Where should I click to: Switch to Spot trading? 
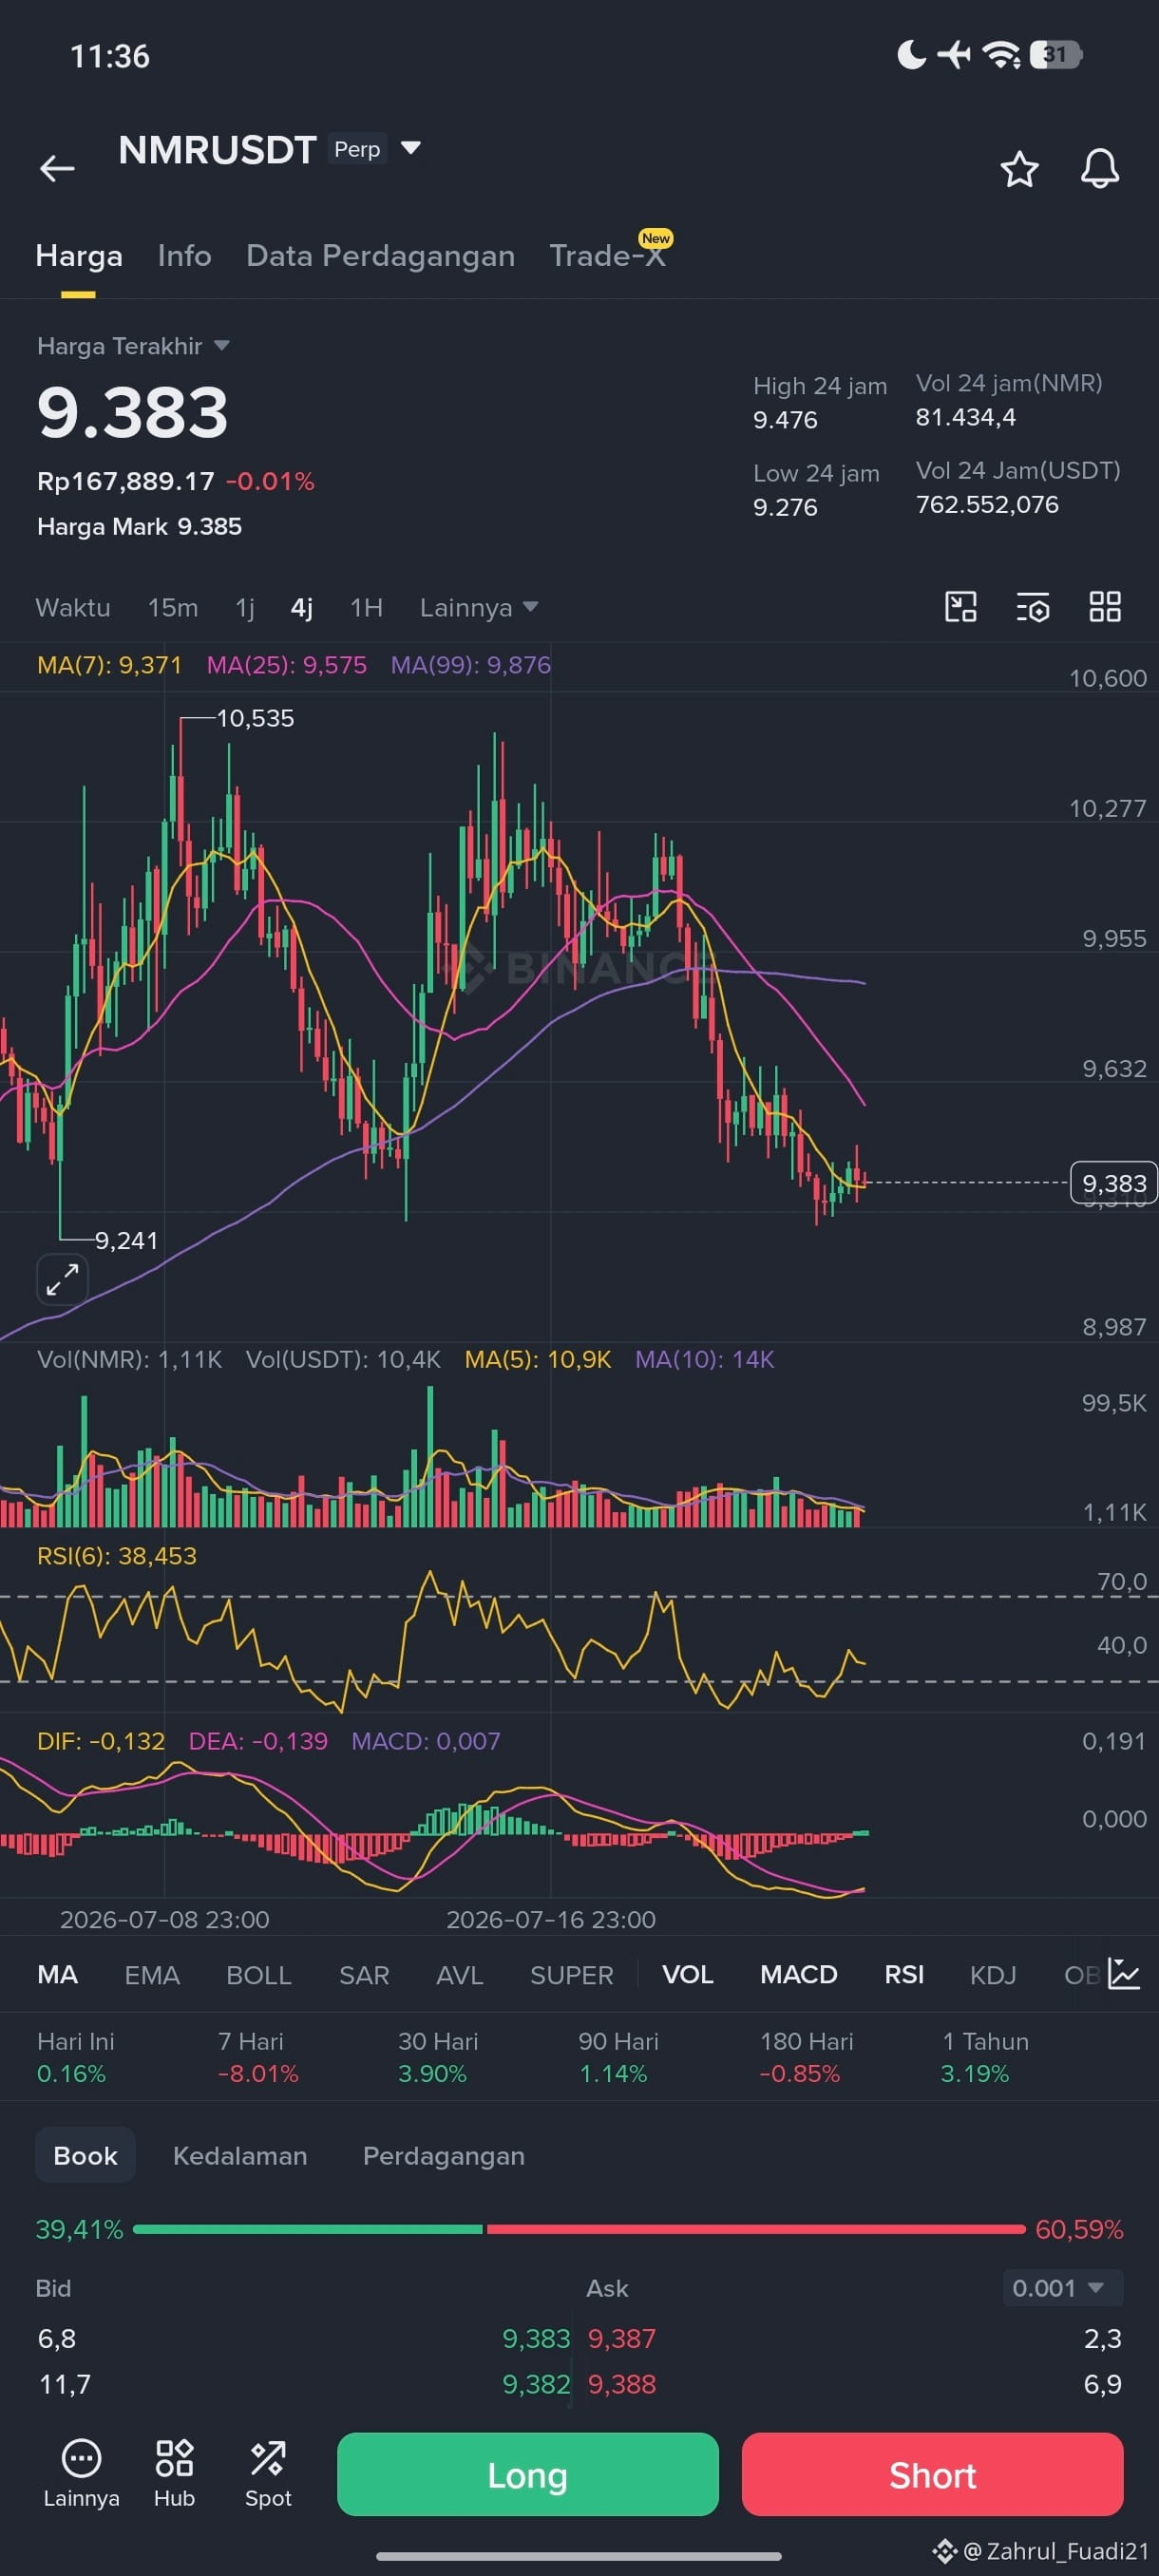[268, 2474]
